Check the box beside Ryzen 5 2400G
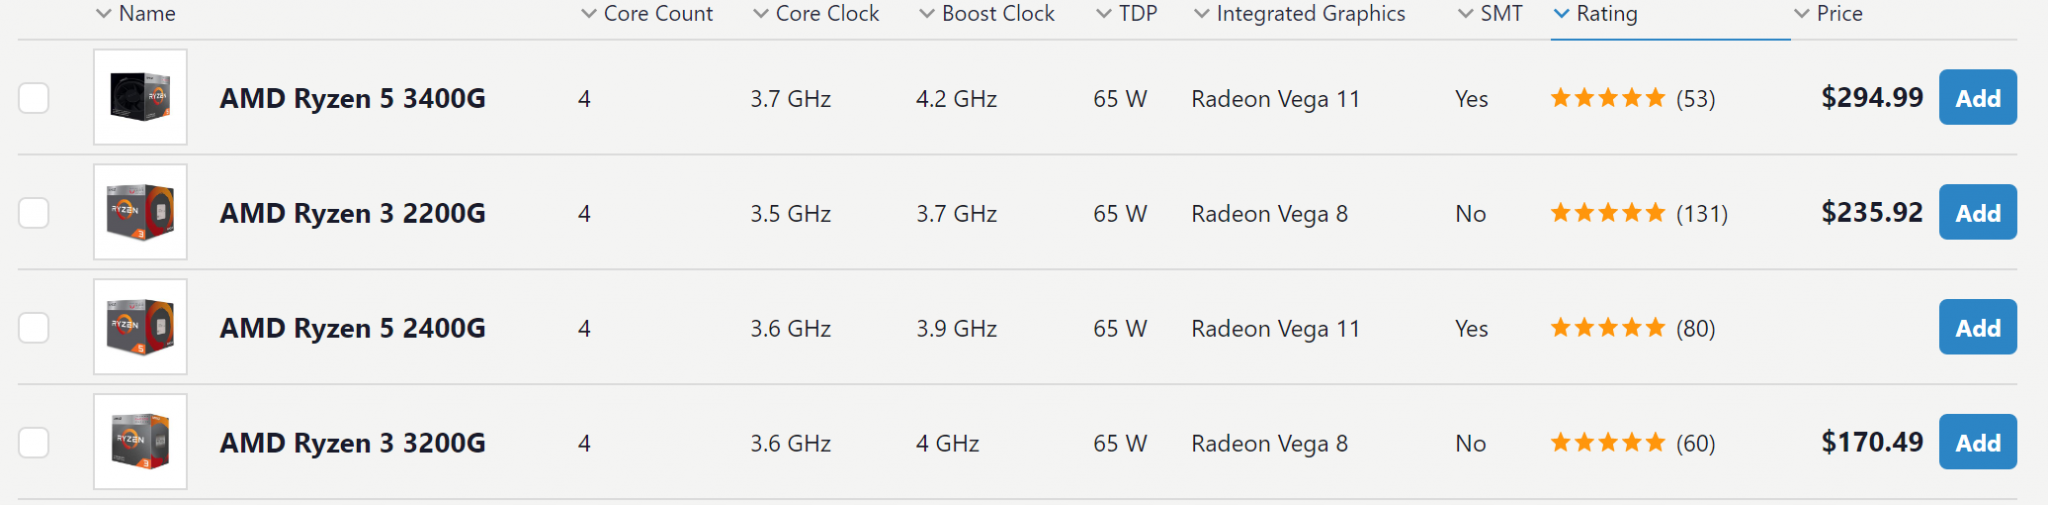2048x505 pixels. (x=34, y=328)
